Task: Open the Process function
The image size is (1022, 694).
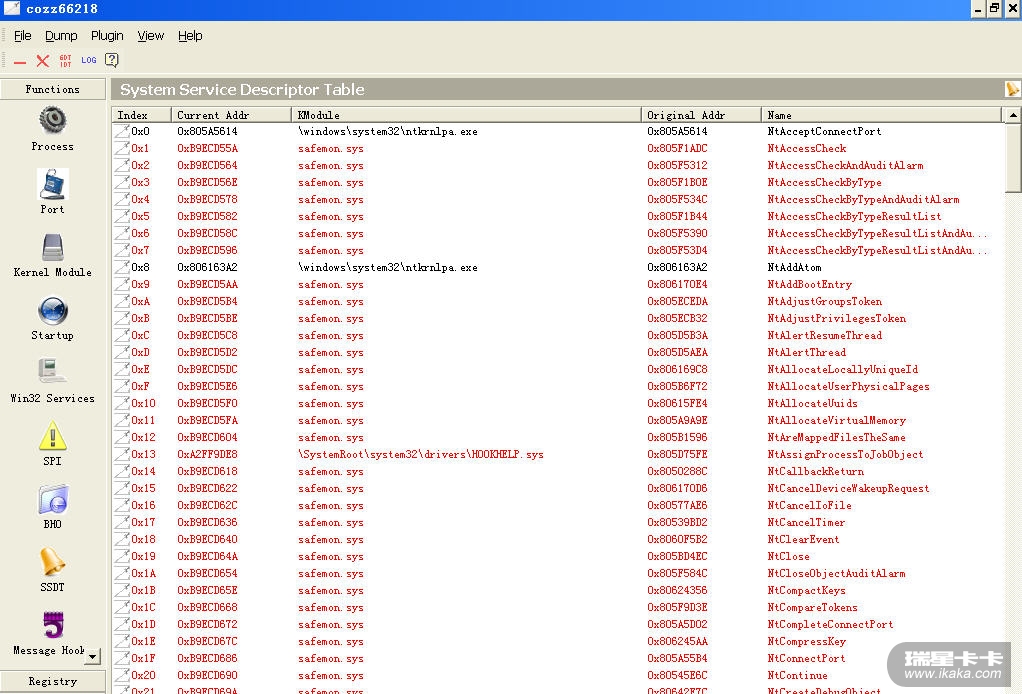Action: [52, 122]
